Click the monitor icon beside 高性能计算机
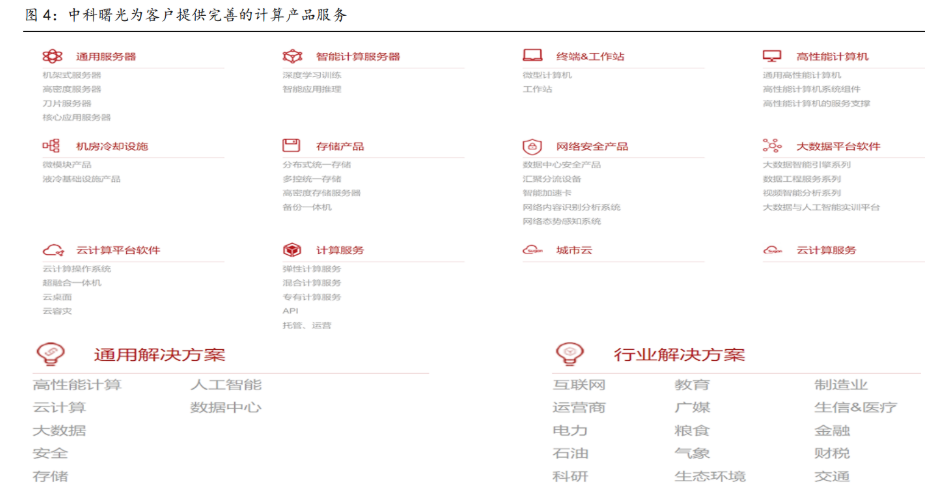Screen dimensions: 925x490 pos(772,56)
